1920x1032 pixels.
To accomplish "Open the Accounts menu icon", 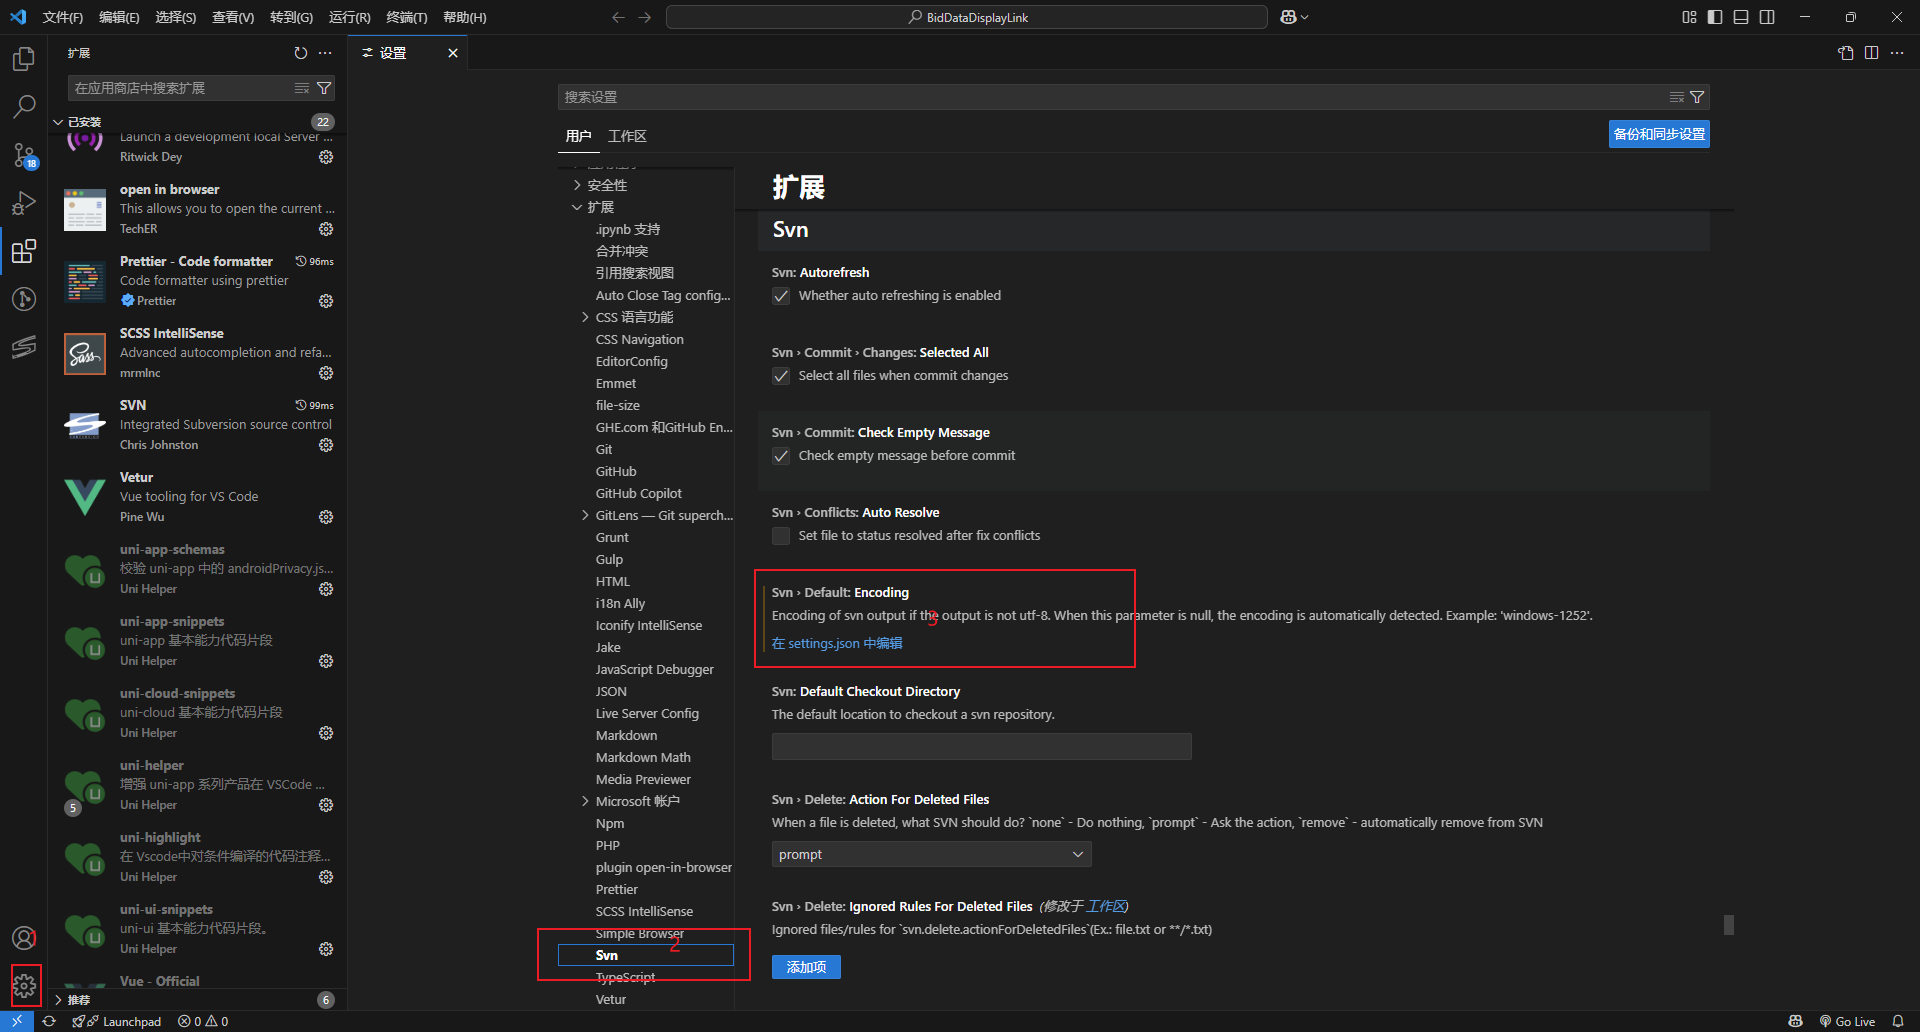I will pyautogui.click(x=24, y=938).
